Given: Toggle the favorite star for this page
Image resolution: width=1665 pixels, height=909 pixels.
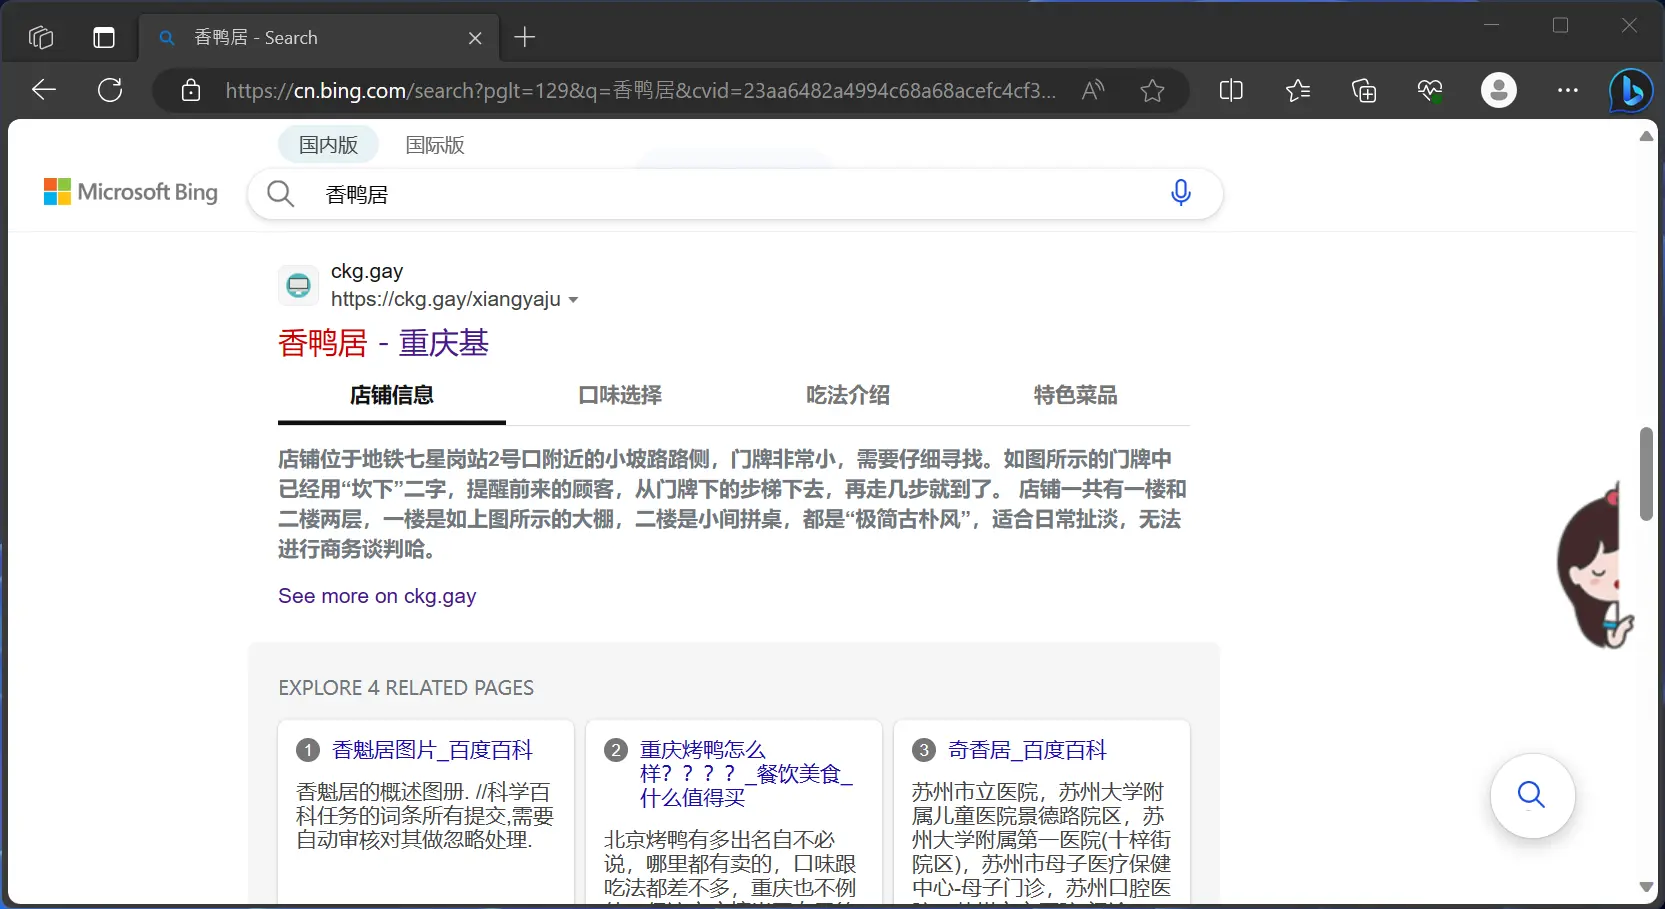Looking at the screenshot, I should pyautogui.click(x=1153, y=90).
